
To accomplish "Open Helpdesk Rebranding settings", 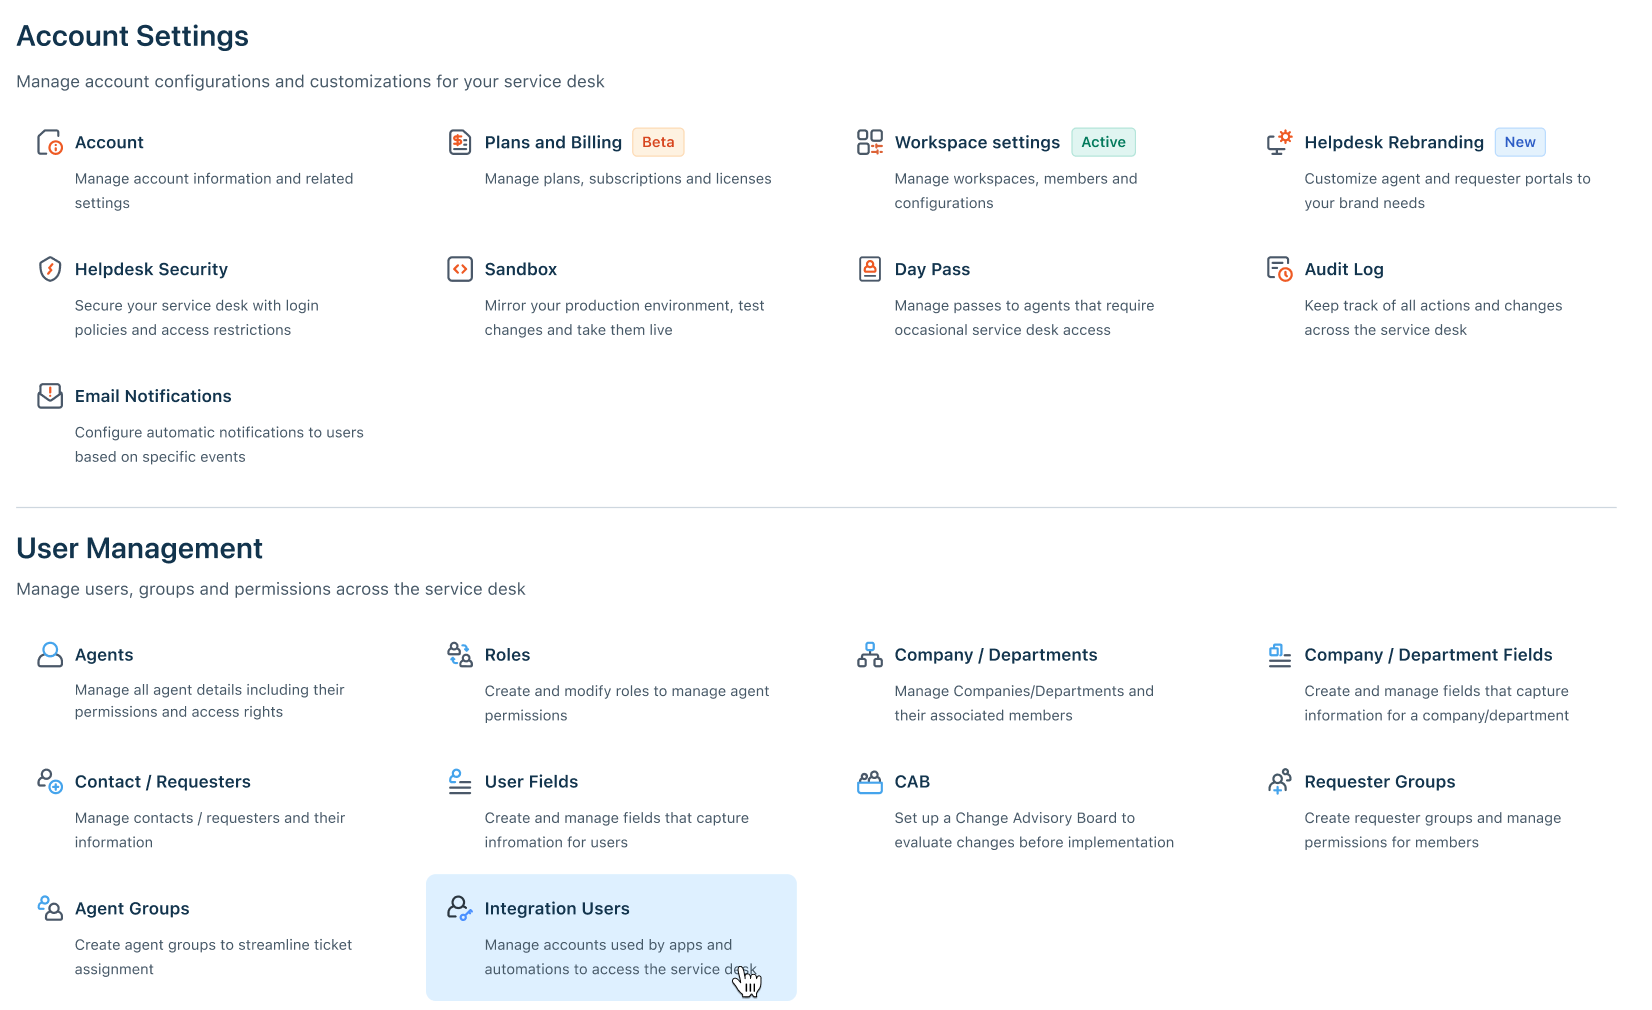I will pyautogui.click(x=1394, y=142).
